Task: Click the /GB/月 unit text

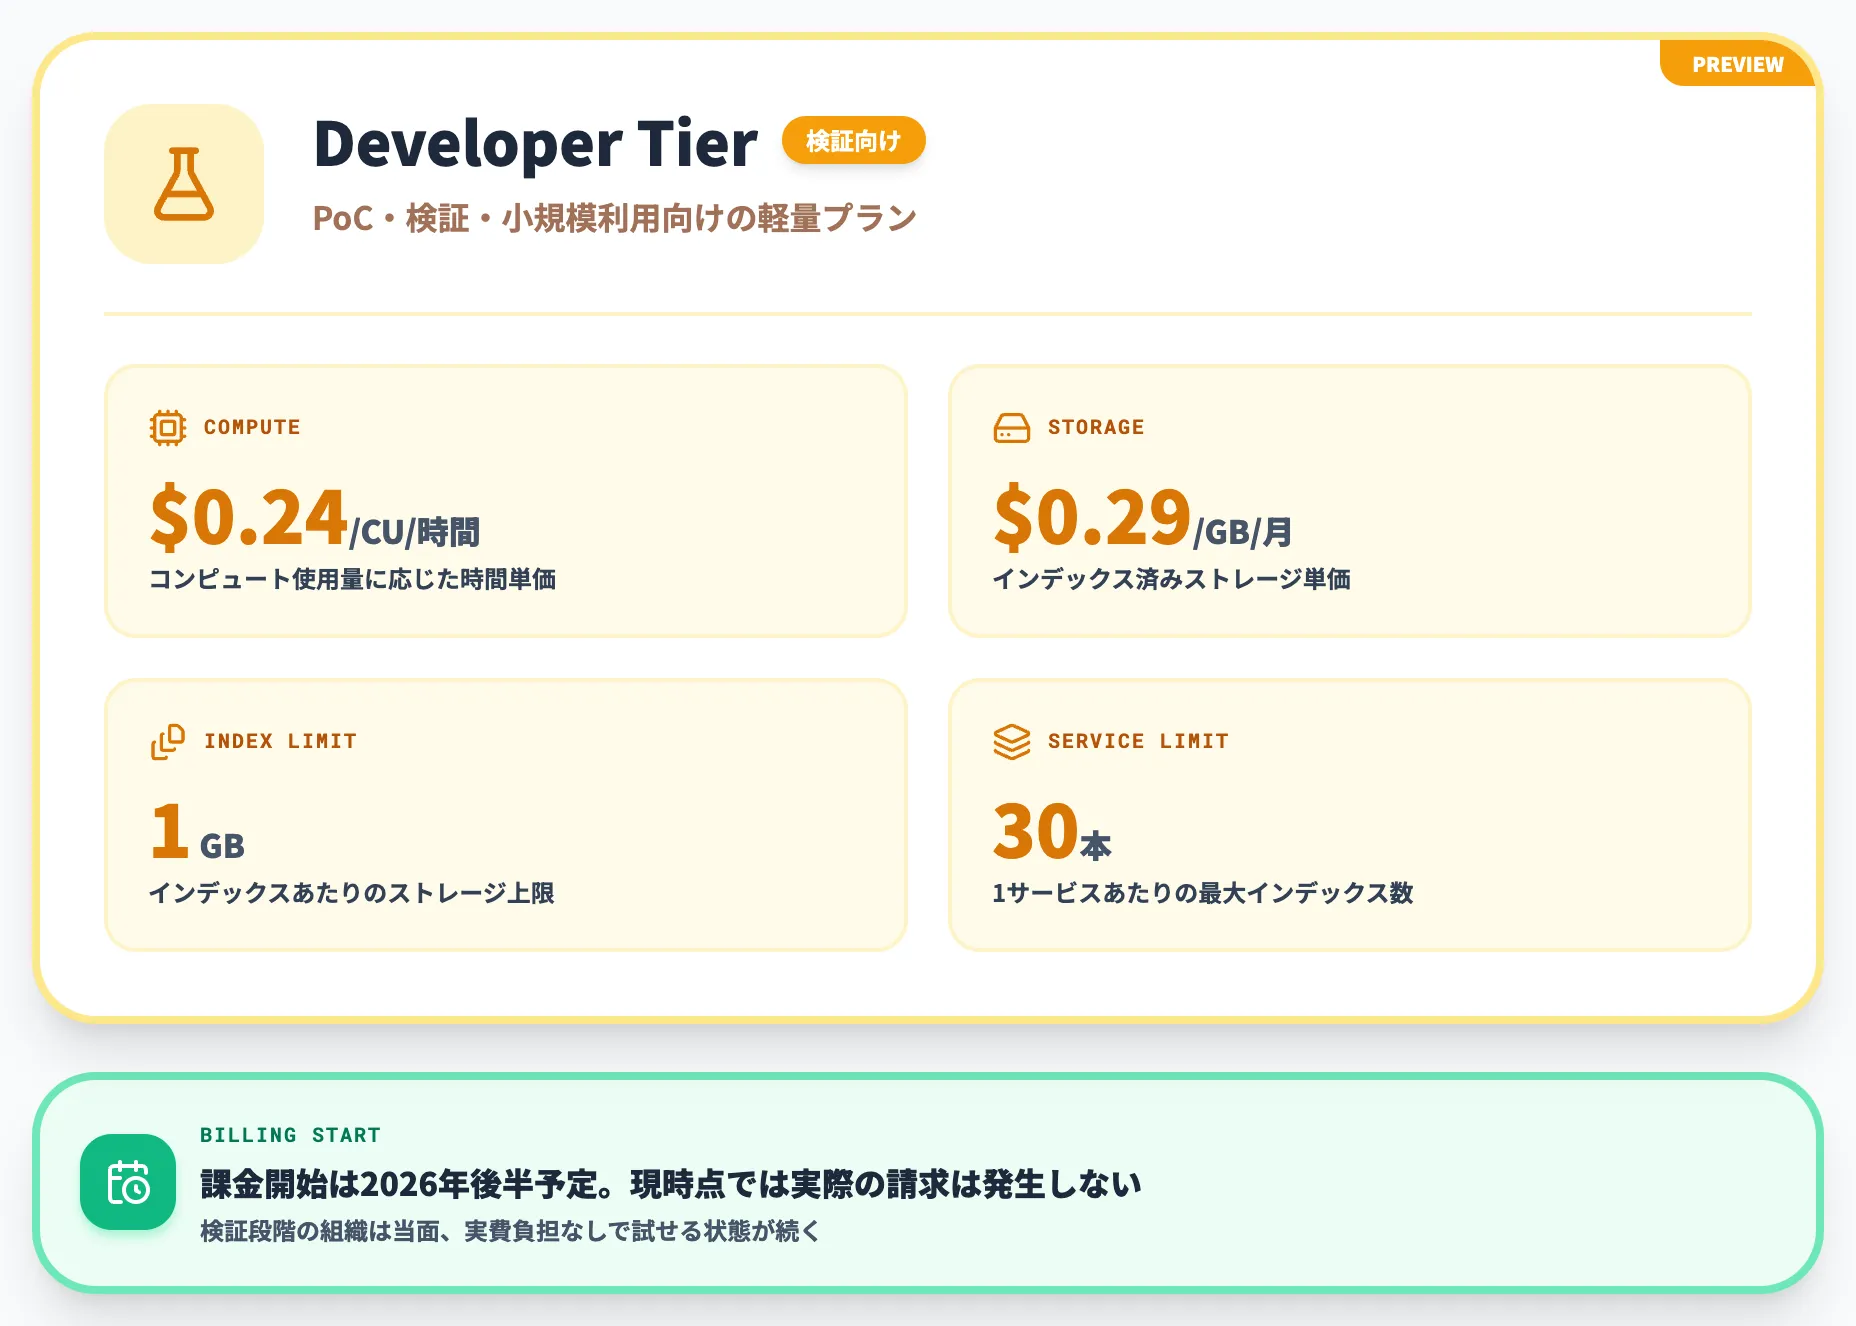Action: coord(1243,532)
